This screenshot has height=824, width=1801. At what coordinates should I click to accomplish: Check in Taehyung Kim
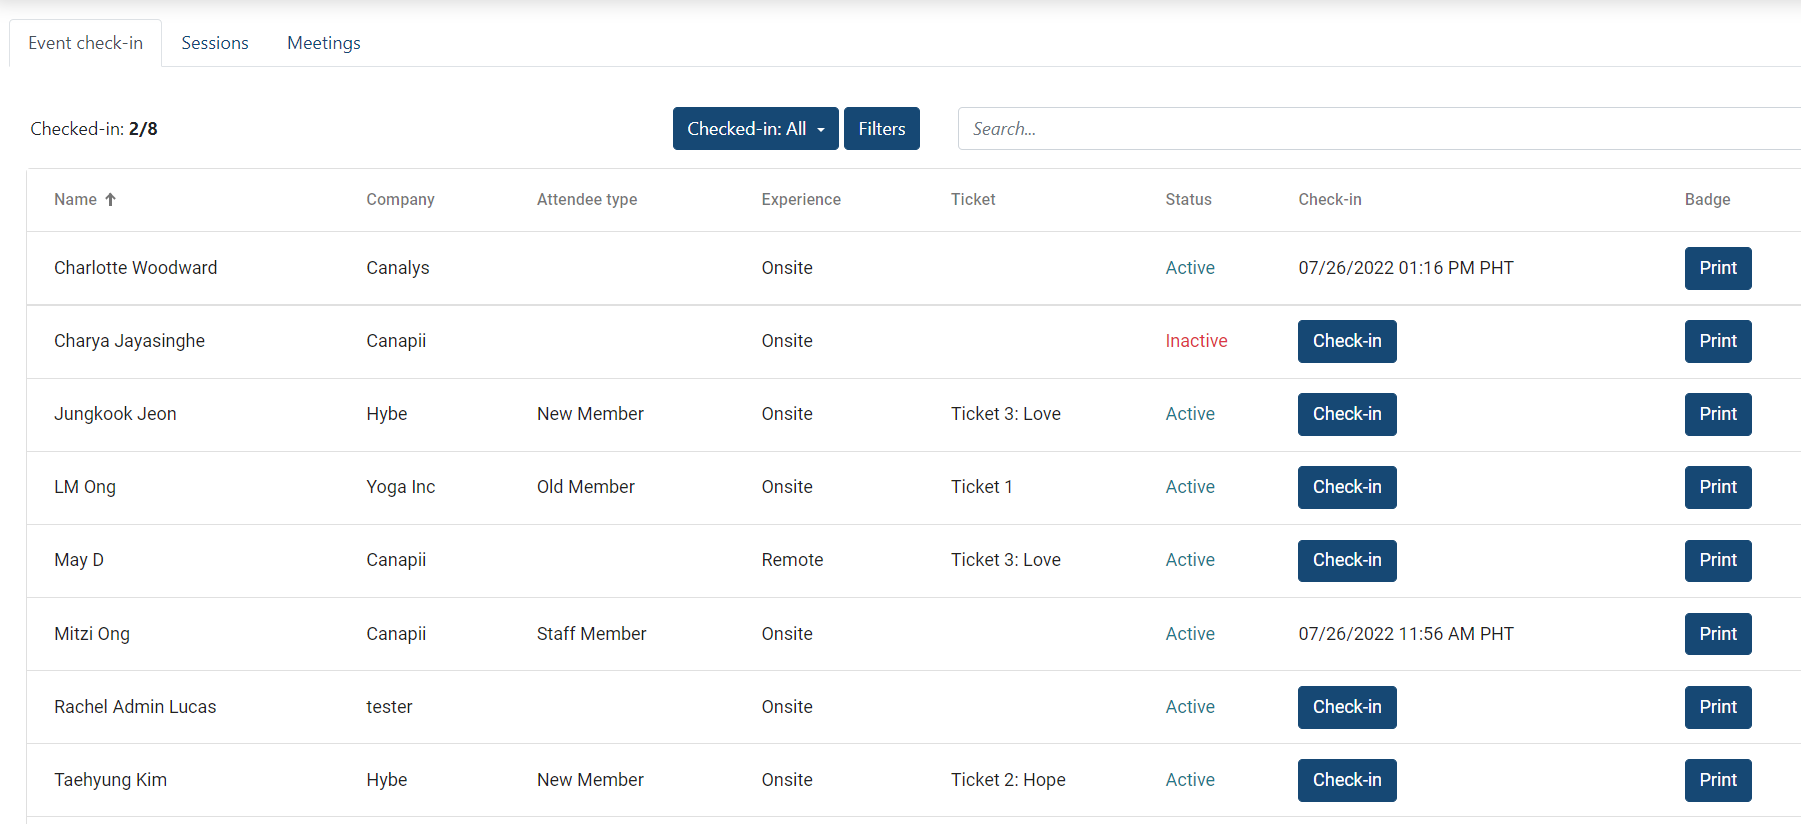coord(1346,780)
